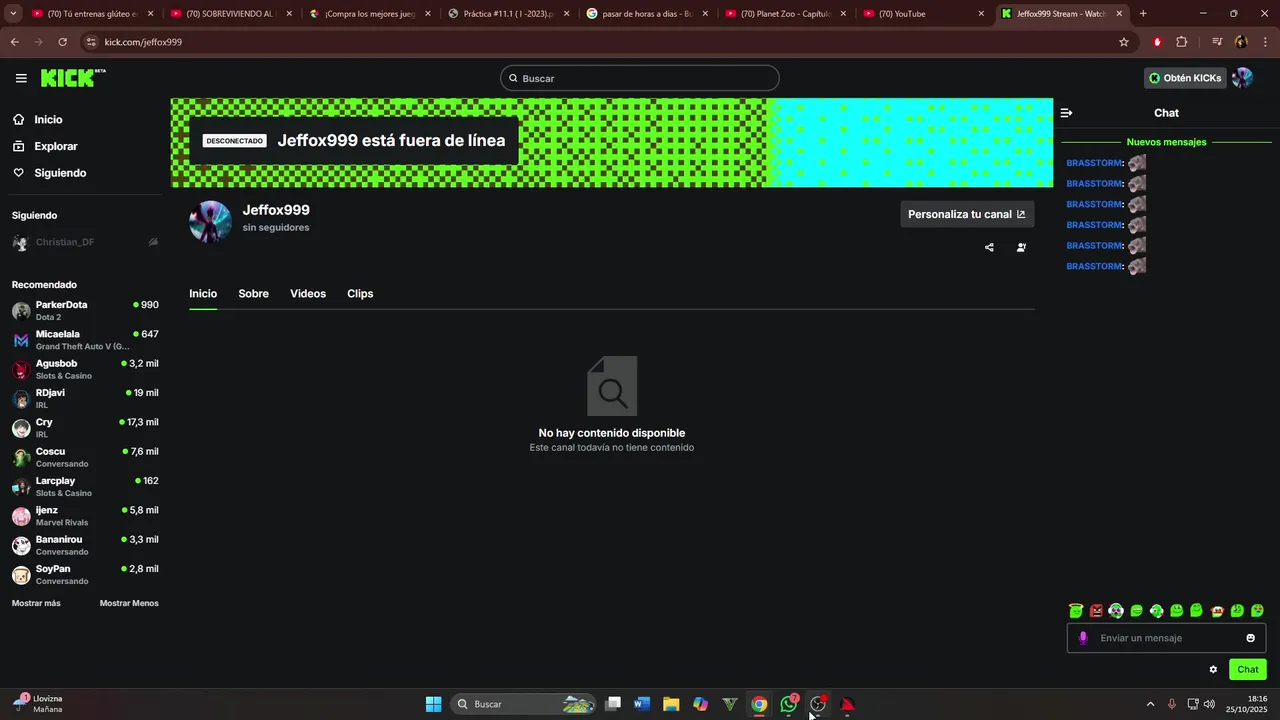Switch to the Sobre tab

(x=253, y=293)
